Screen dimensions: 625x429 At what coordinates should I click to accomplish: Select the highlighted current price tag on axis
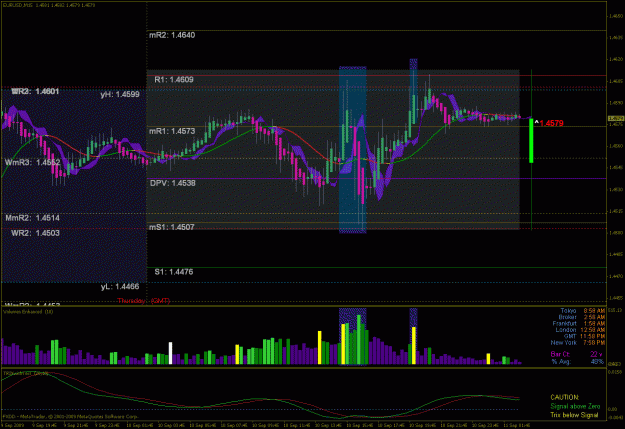[x=616, y=118]
